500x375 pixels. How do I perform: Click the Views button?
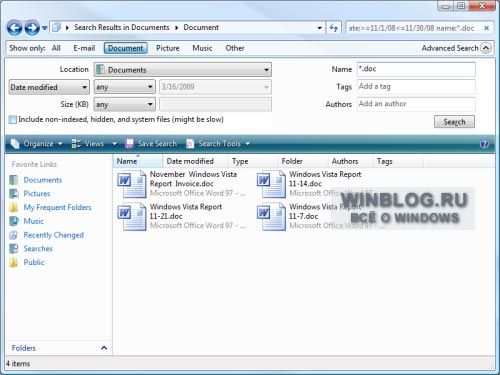click(88, 144)
